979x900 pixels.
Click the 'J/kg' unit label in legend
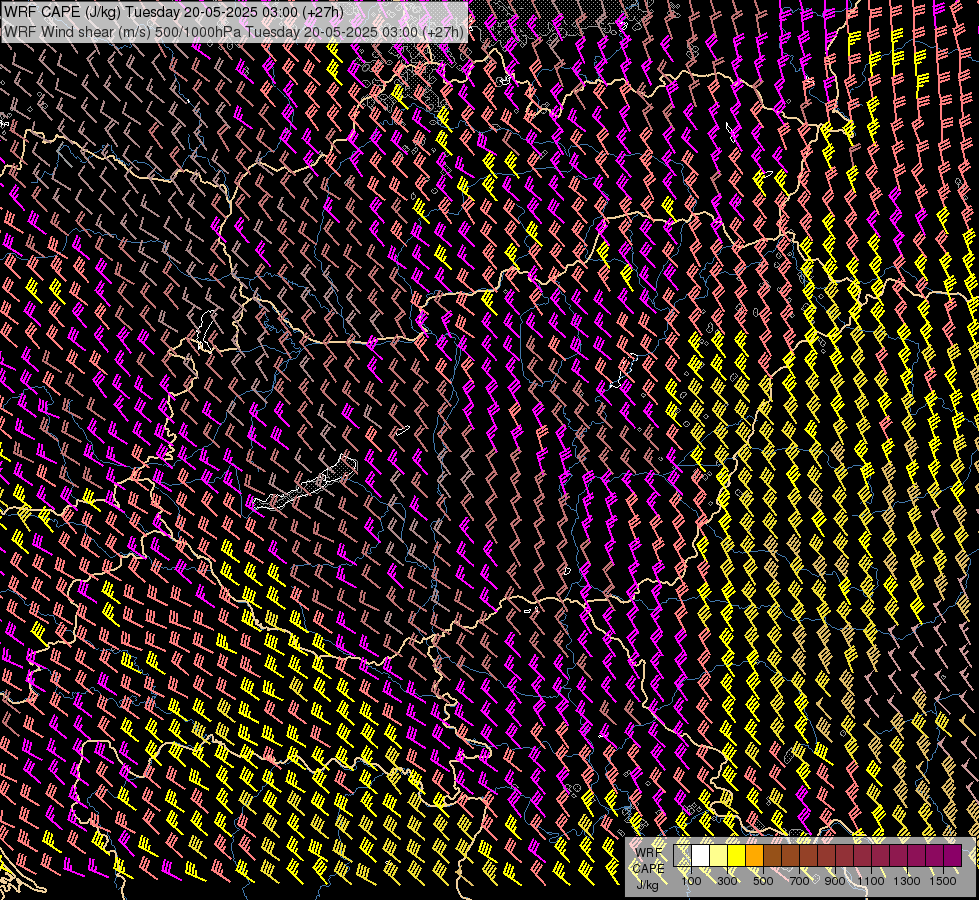pos(647,885)
